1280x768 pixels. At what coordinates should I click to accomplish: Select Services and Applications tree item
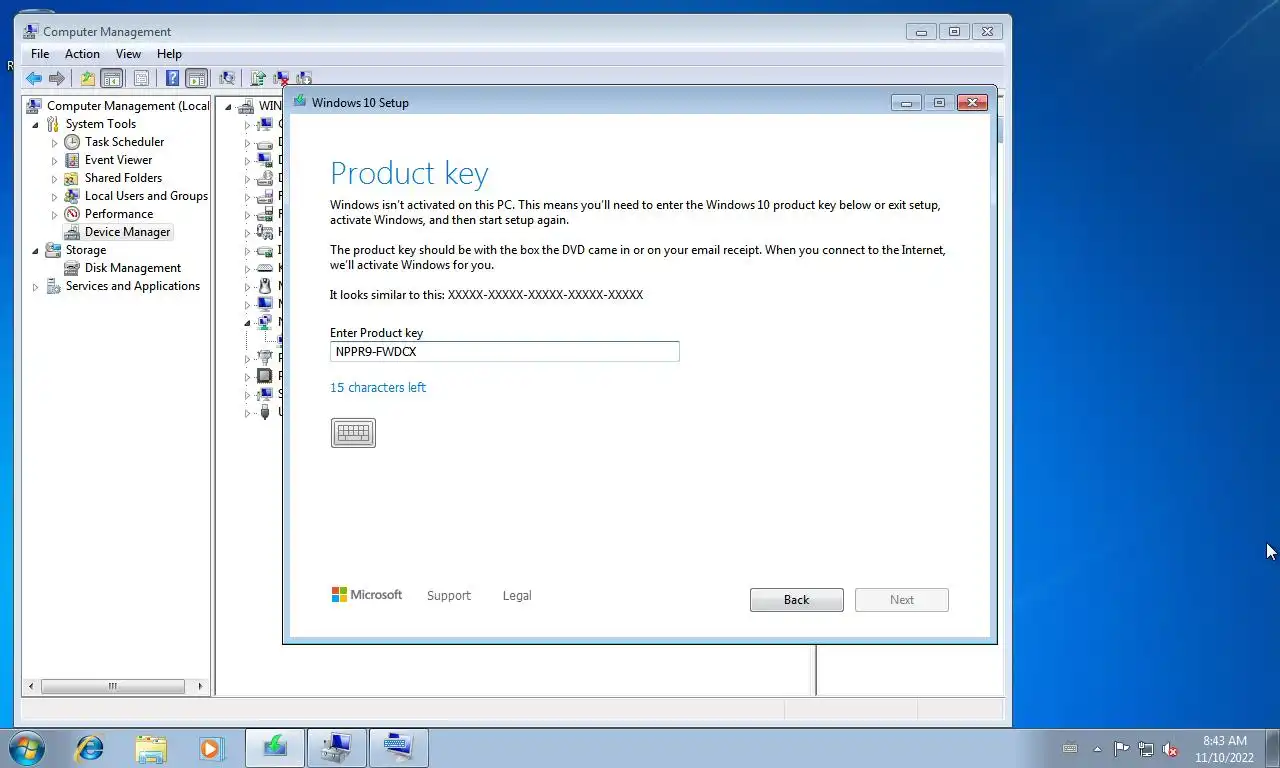[133, 286]
